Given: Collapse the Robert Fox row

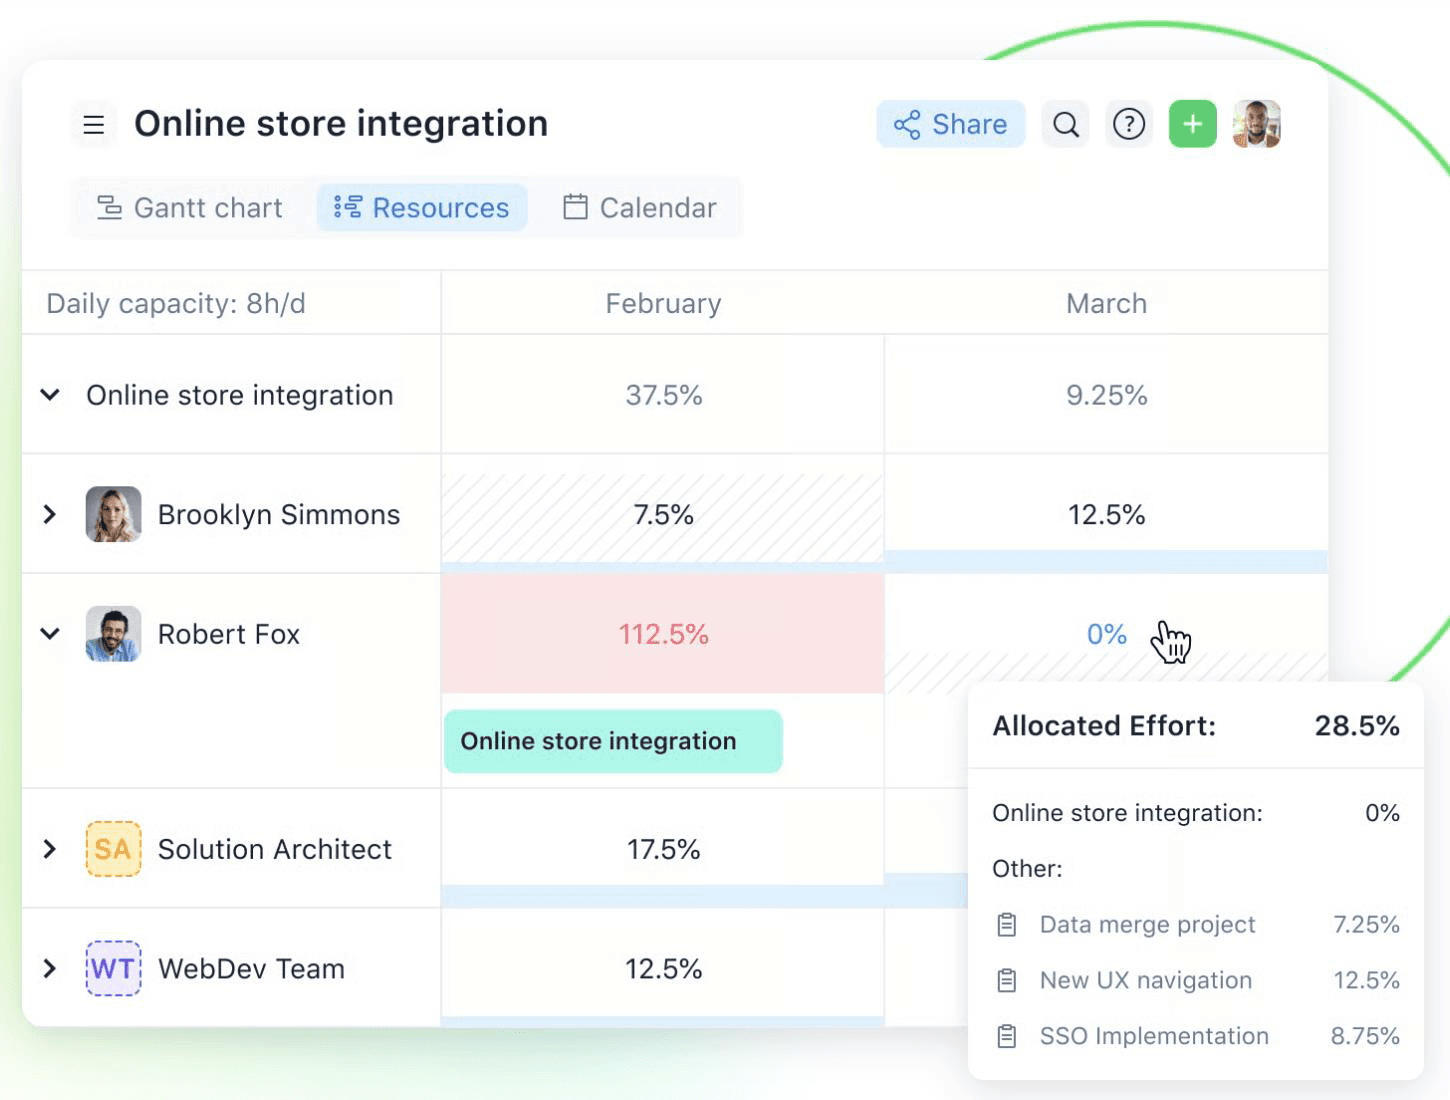Looking at the screenshot, I should coord(50,634).
